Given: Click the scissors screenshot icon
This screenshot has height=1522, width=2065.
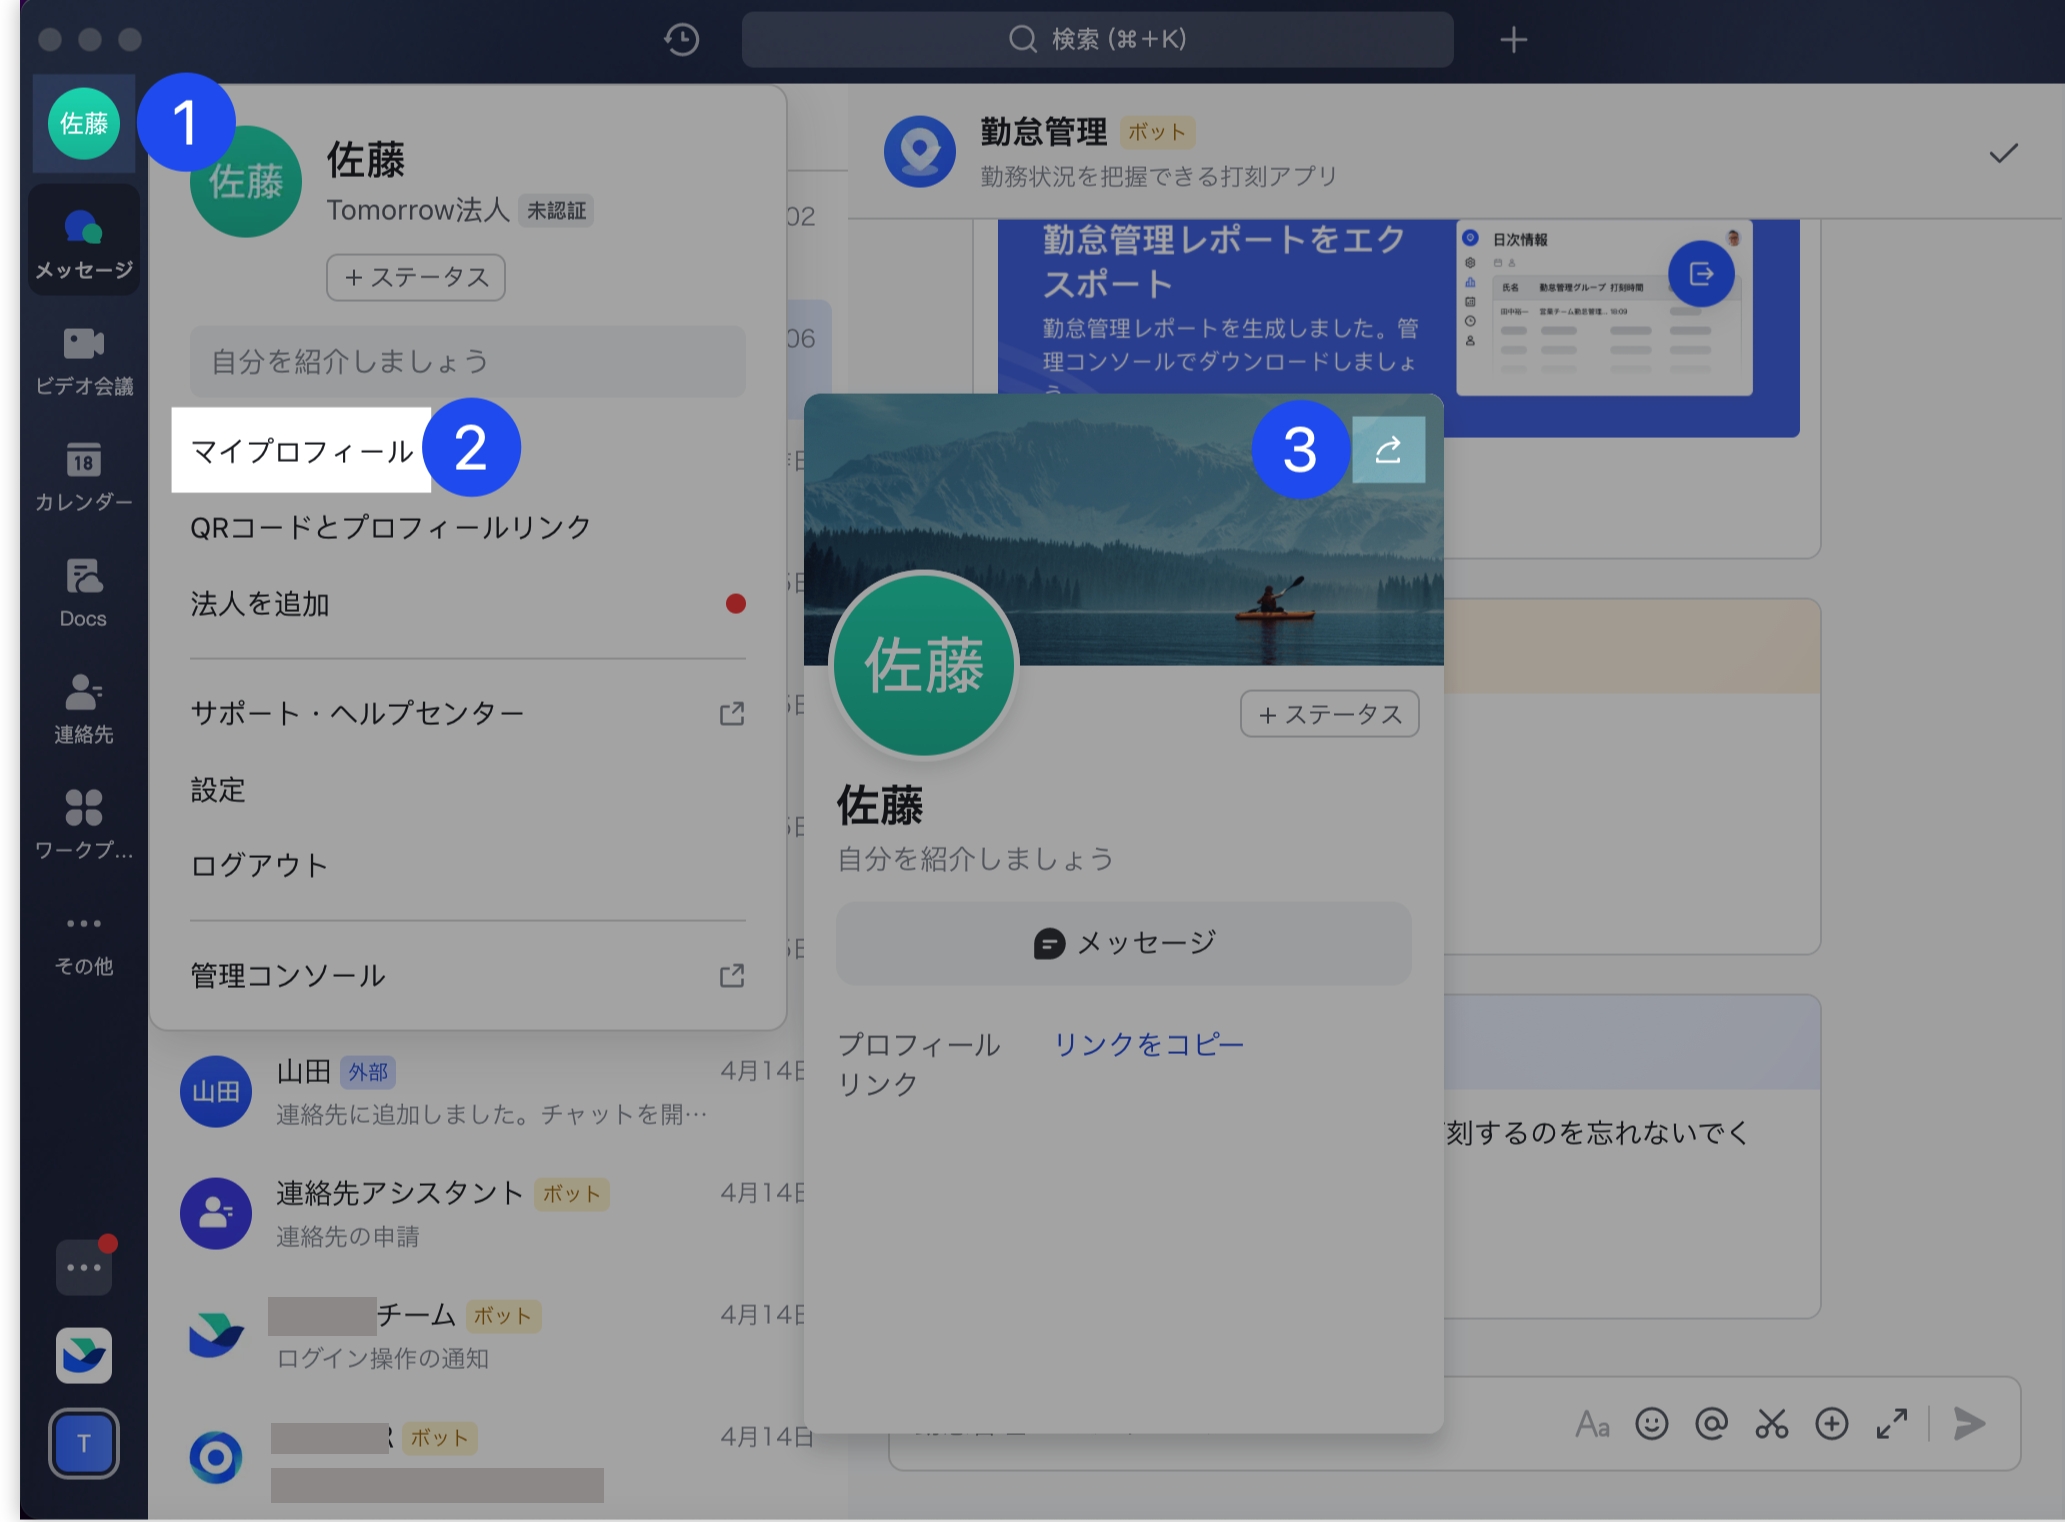Looking at the screenshot, I should tap(1772, 1424).
